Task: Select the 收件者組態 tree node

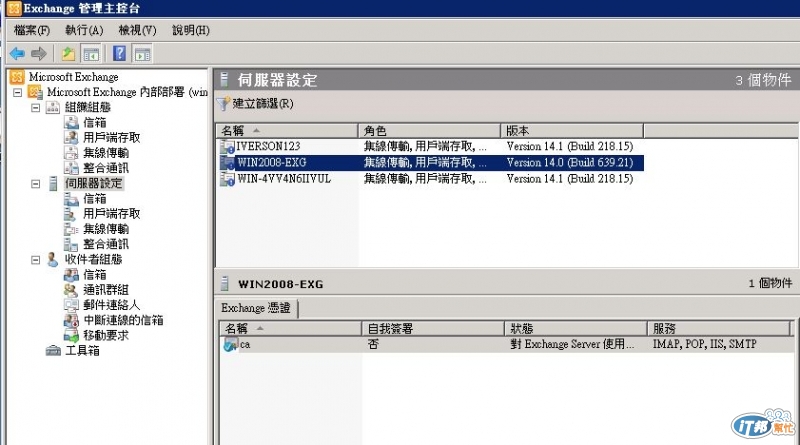Action: pos(93,260)
